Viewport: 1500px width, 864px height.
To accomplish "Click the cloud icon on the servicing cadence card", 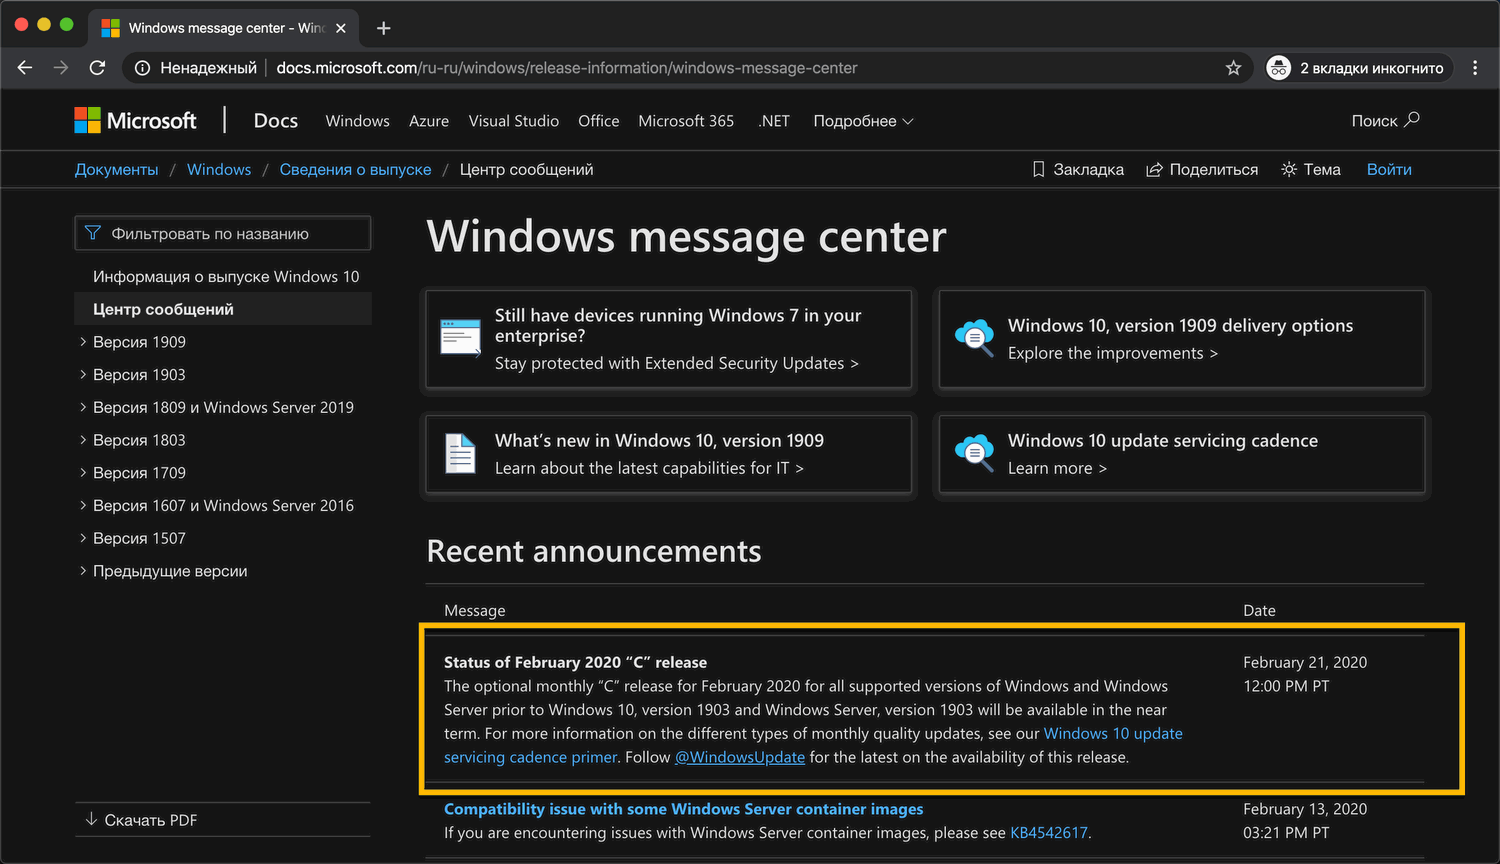I will (974, 452).
